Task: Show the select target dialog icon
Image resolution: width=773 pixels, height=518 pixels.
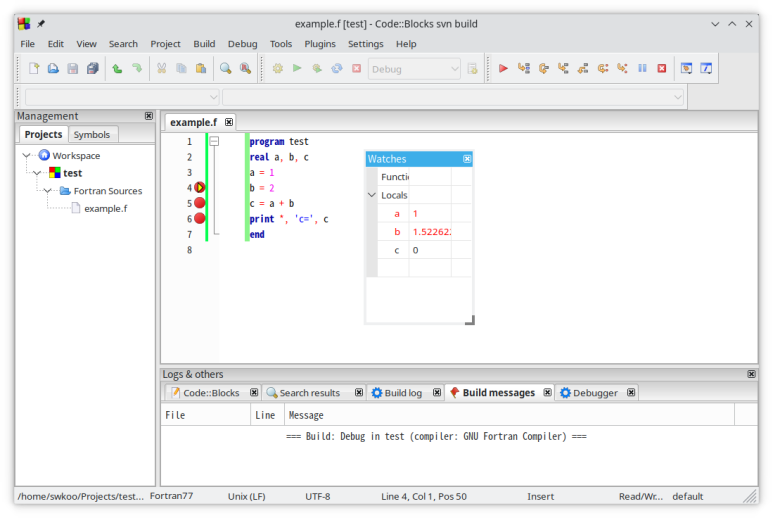Action: 472,69
